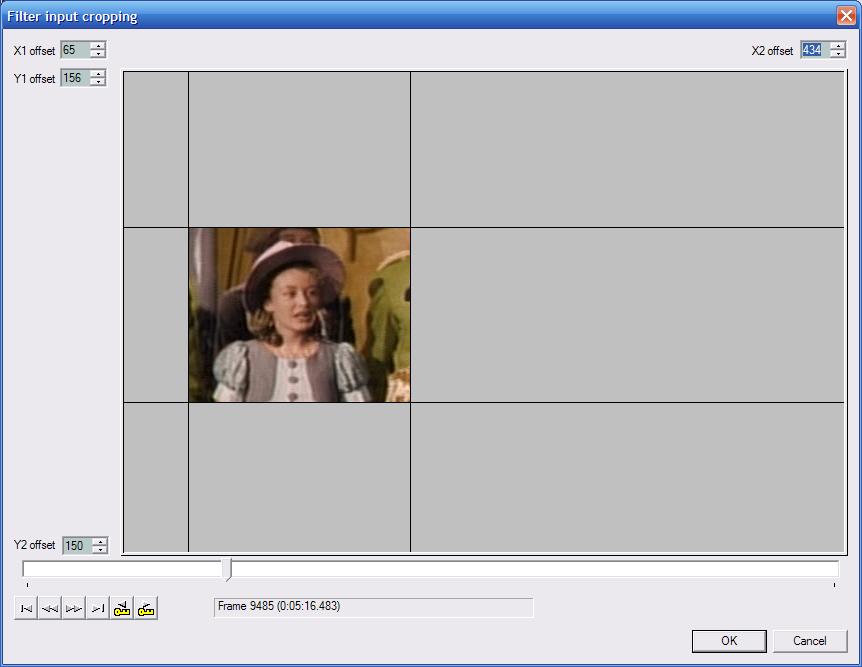The image size is (862, 667).
Task: Cancel the cropping dialog
Action: tap(810, 641)
